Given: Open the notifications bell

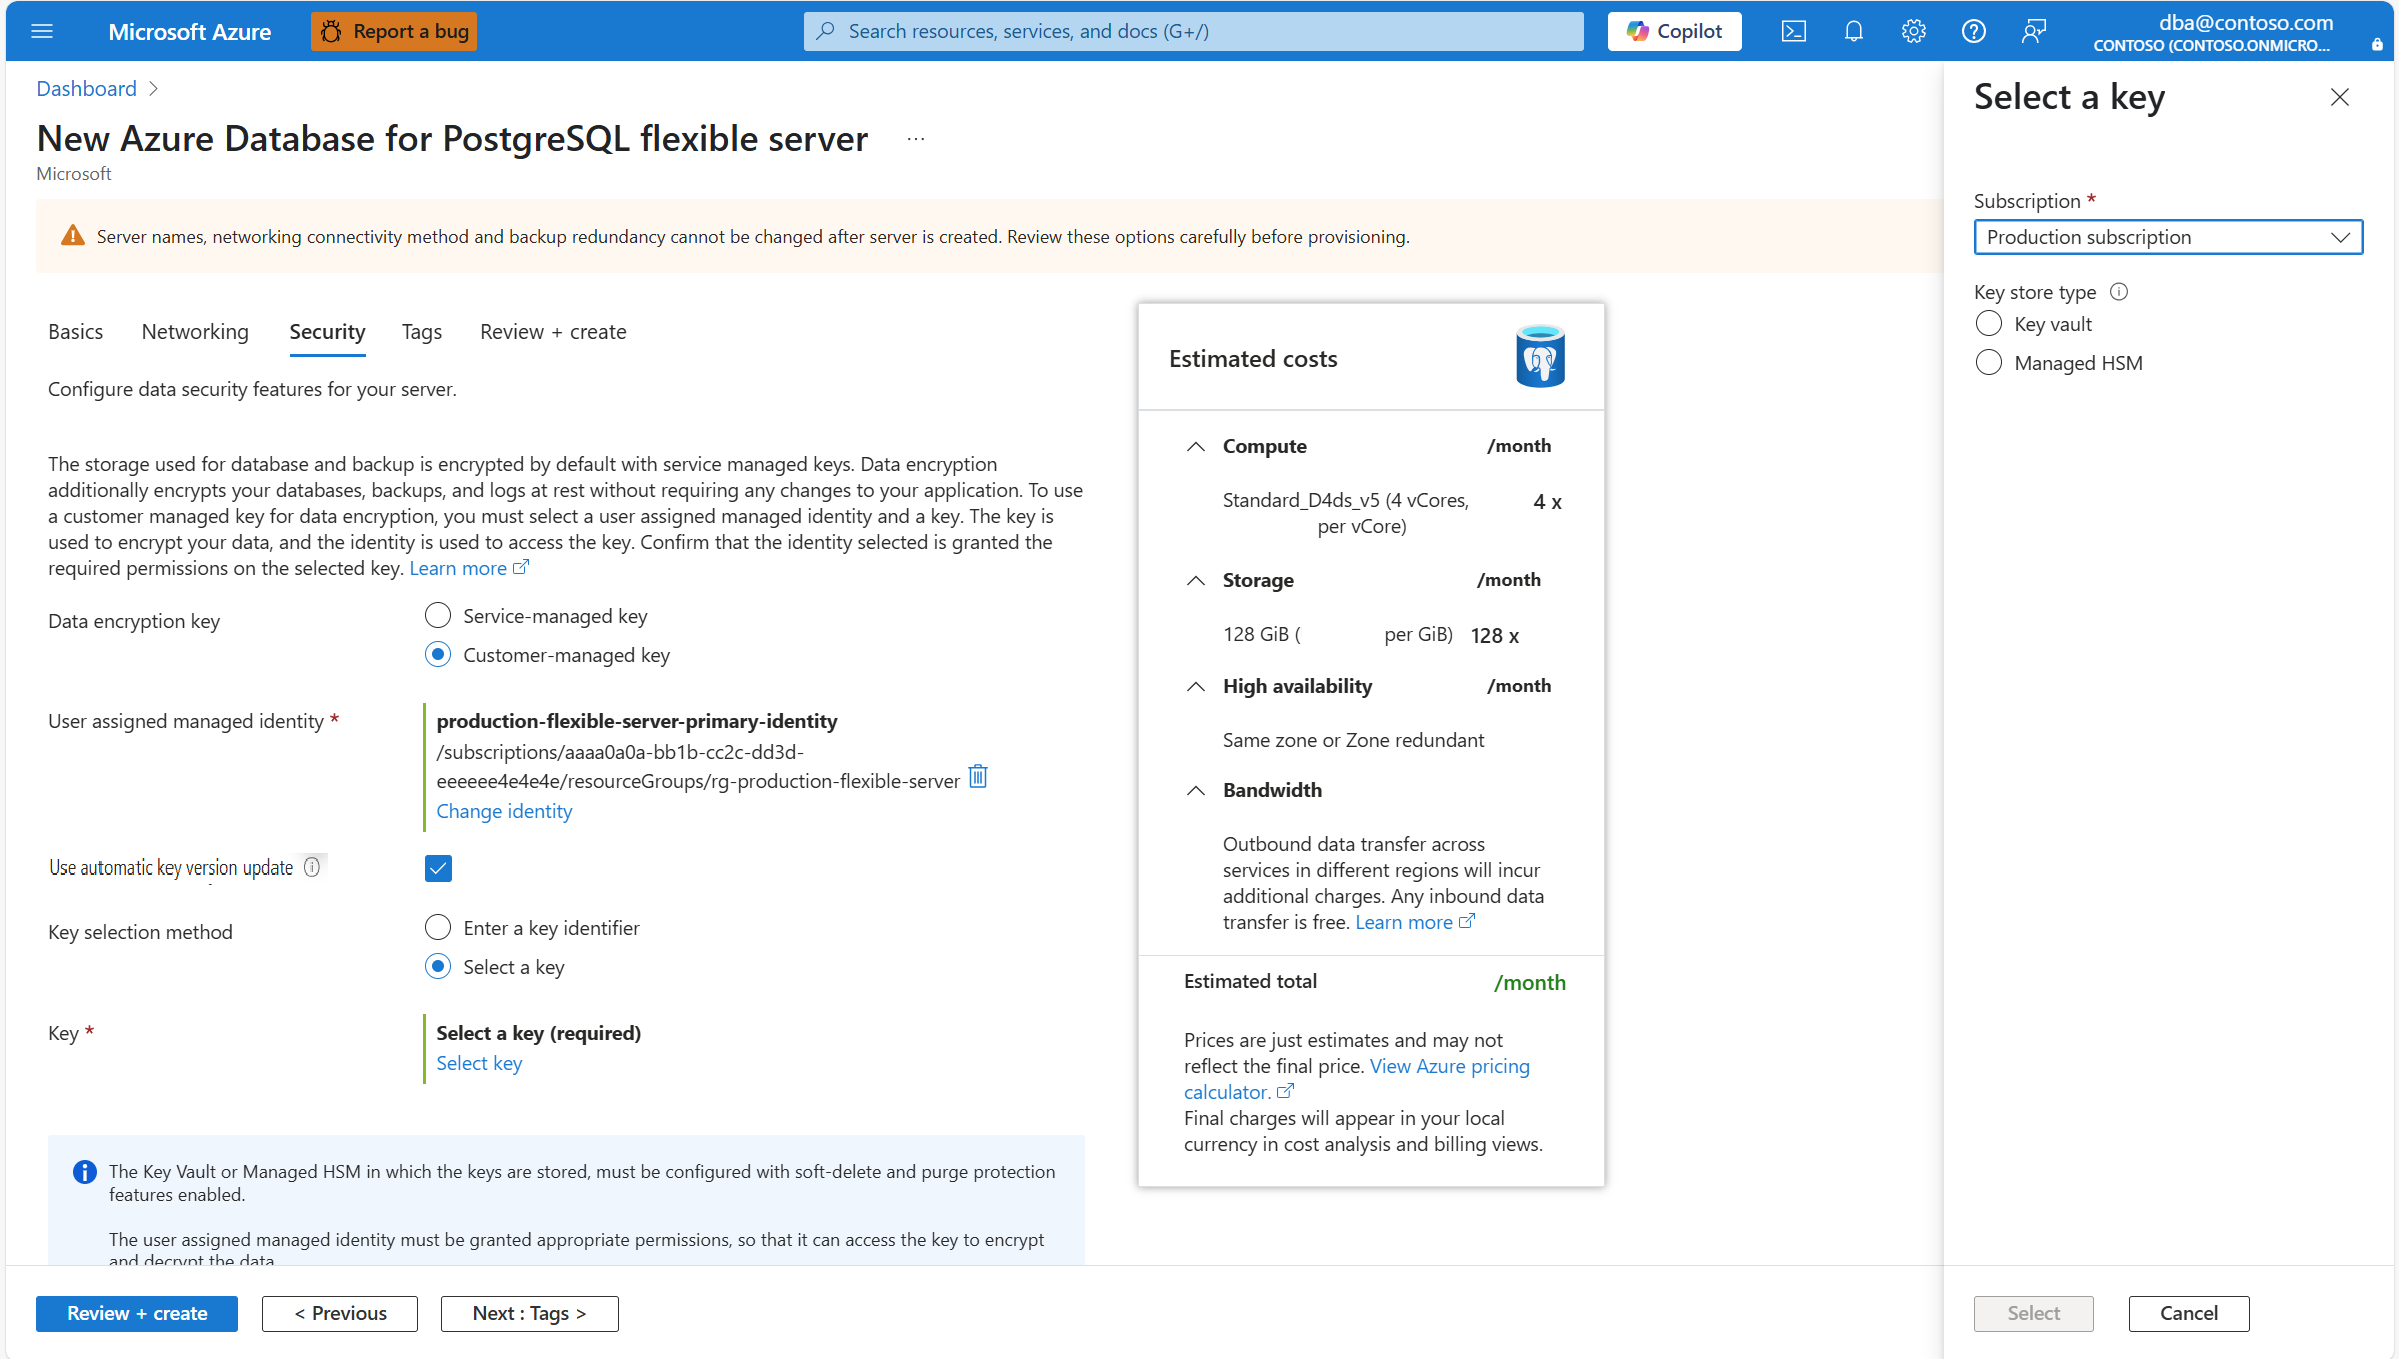Looking at the screenshot, I should [1853, 31].
